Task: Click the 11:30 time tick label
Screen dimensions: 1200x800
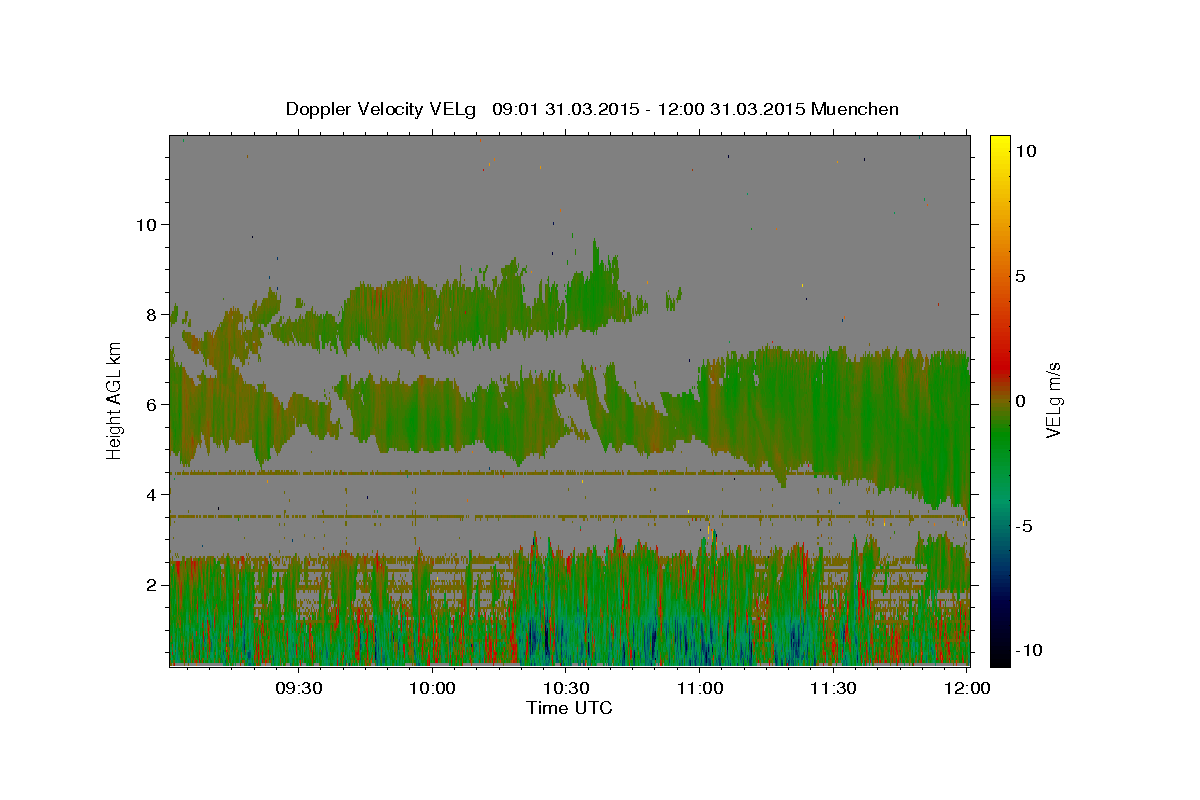Action: 833,688
